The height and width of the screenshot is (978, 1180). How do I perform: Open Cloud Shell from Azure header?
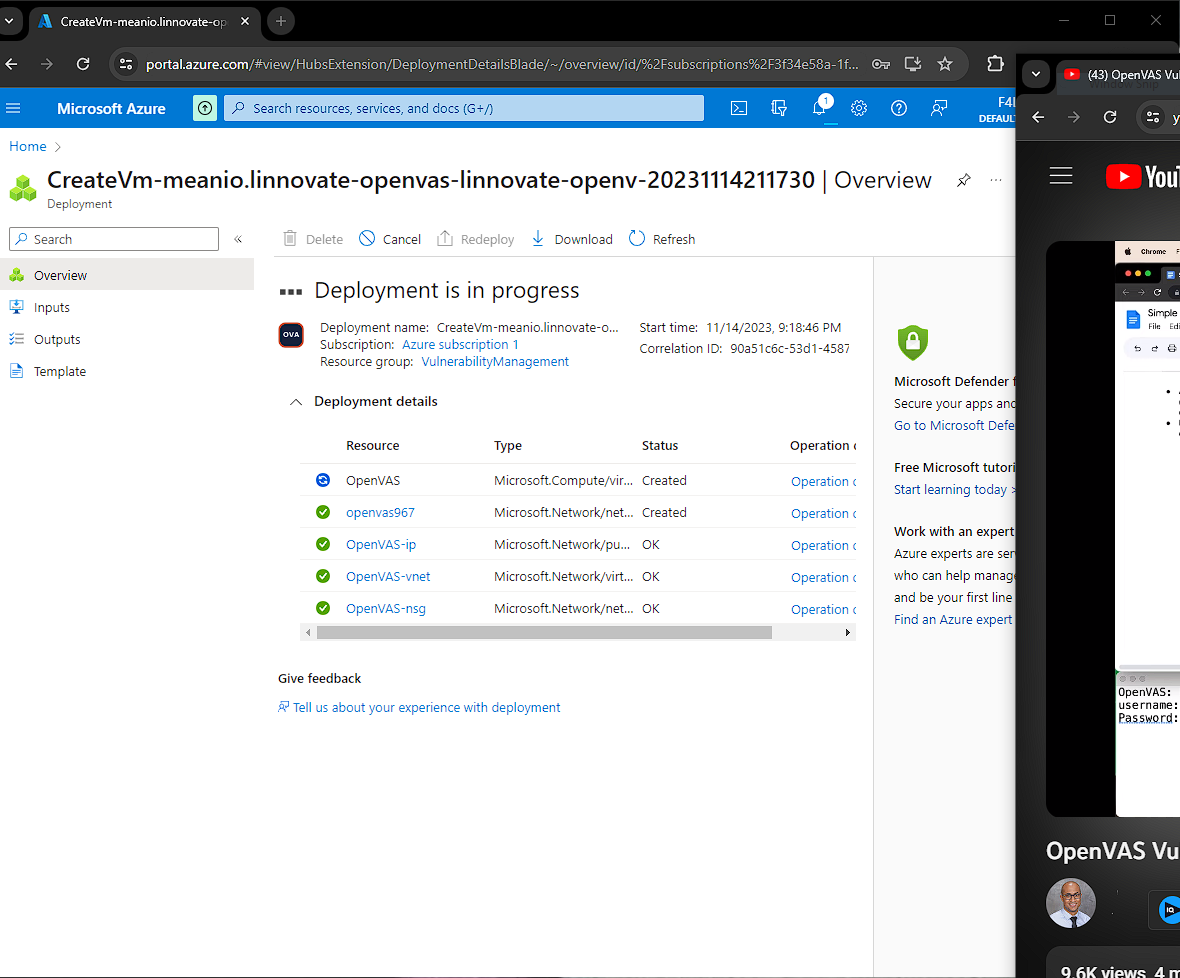[739, 108]
